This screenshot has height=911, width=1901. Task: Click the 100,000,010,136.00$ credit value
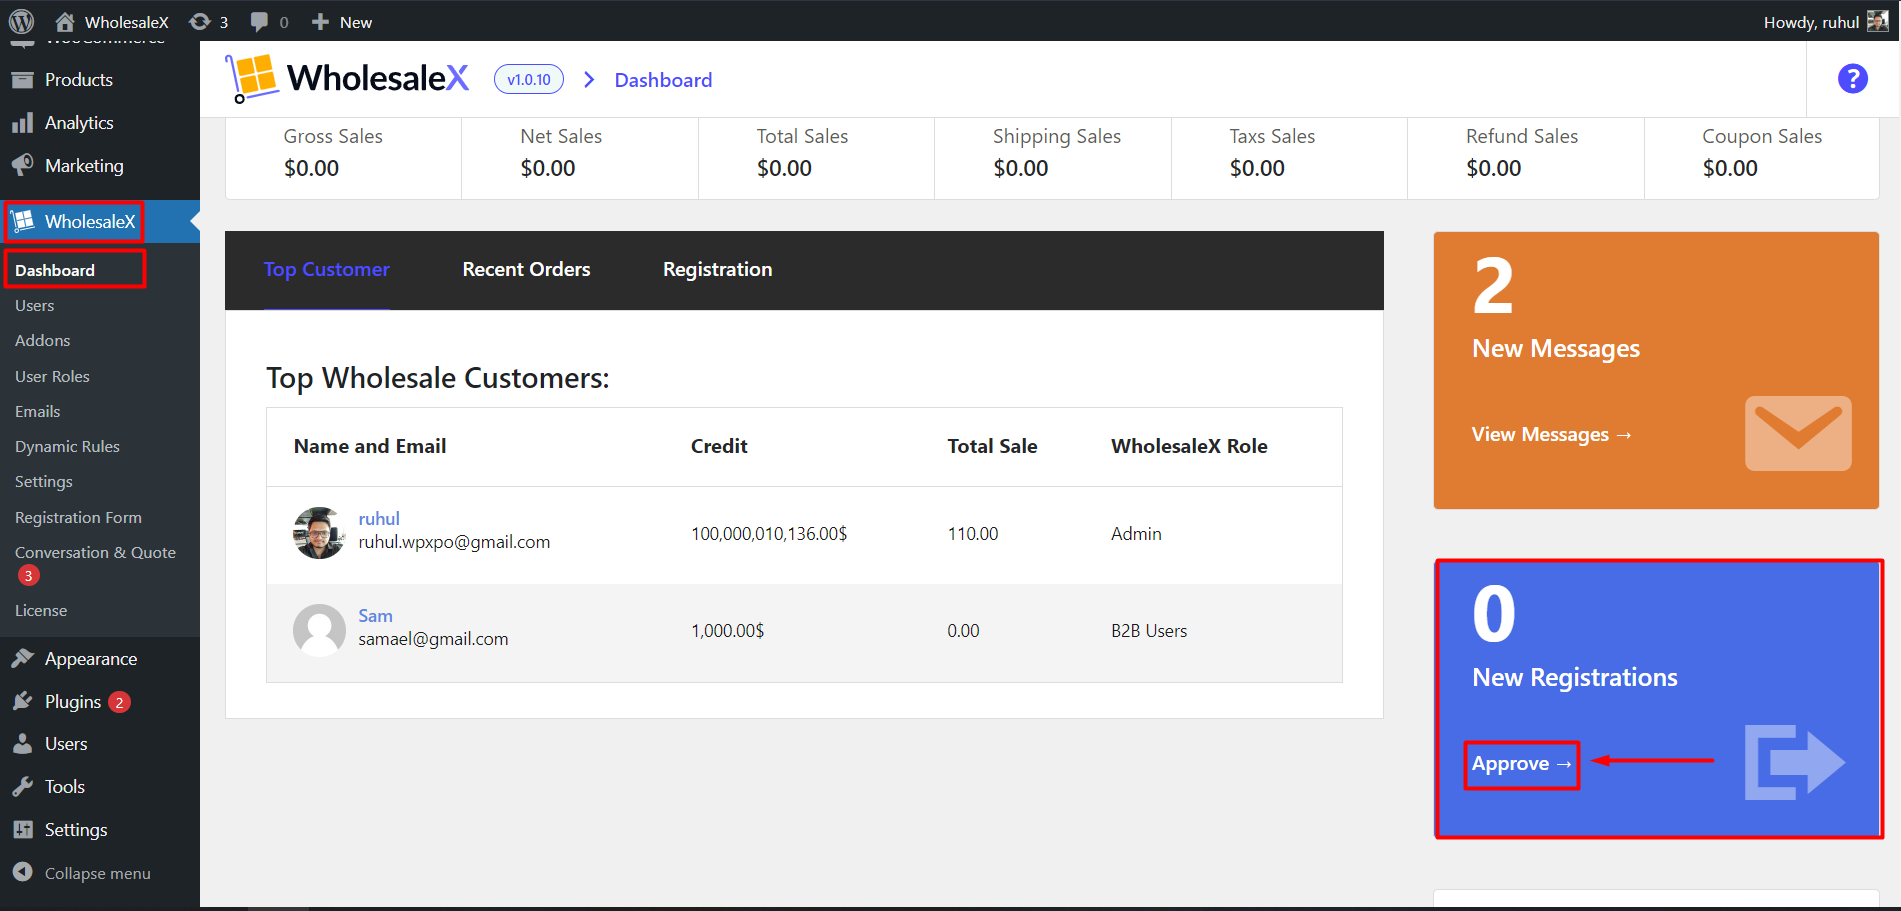[769, 534]
